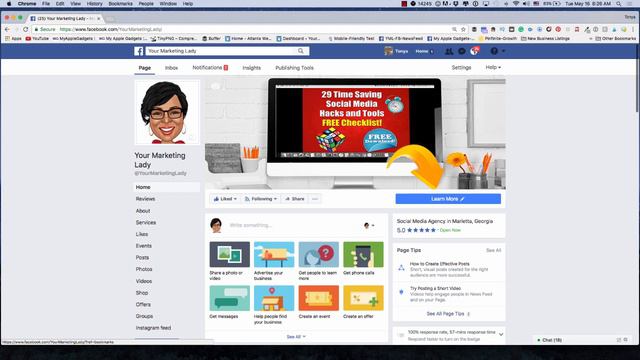Click the Get people to learn more tile

[x=318, y=261]
